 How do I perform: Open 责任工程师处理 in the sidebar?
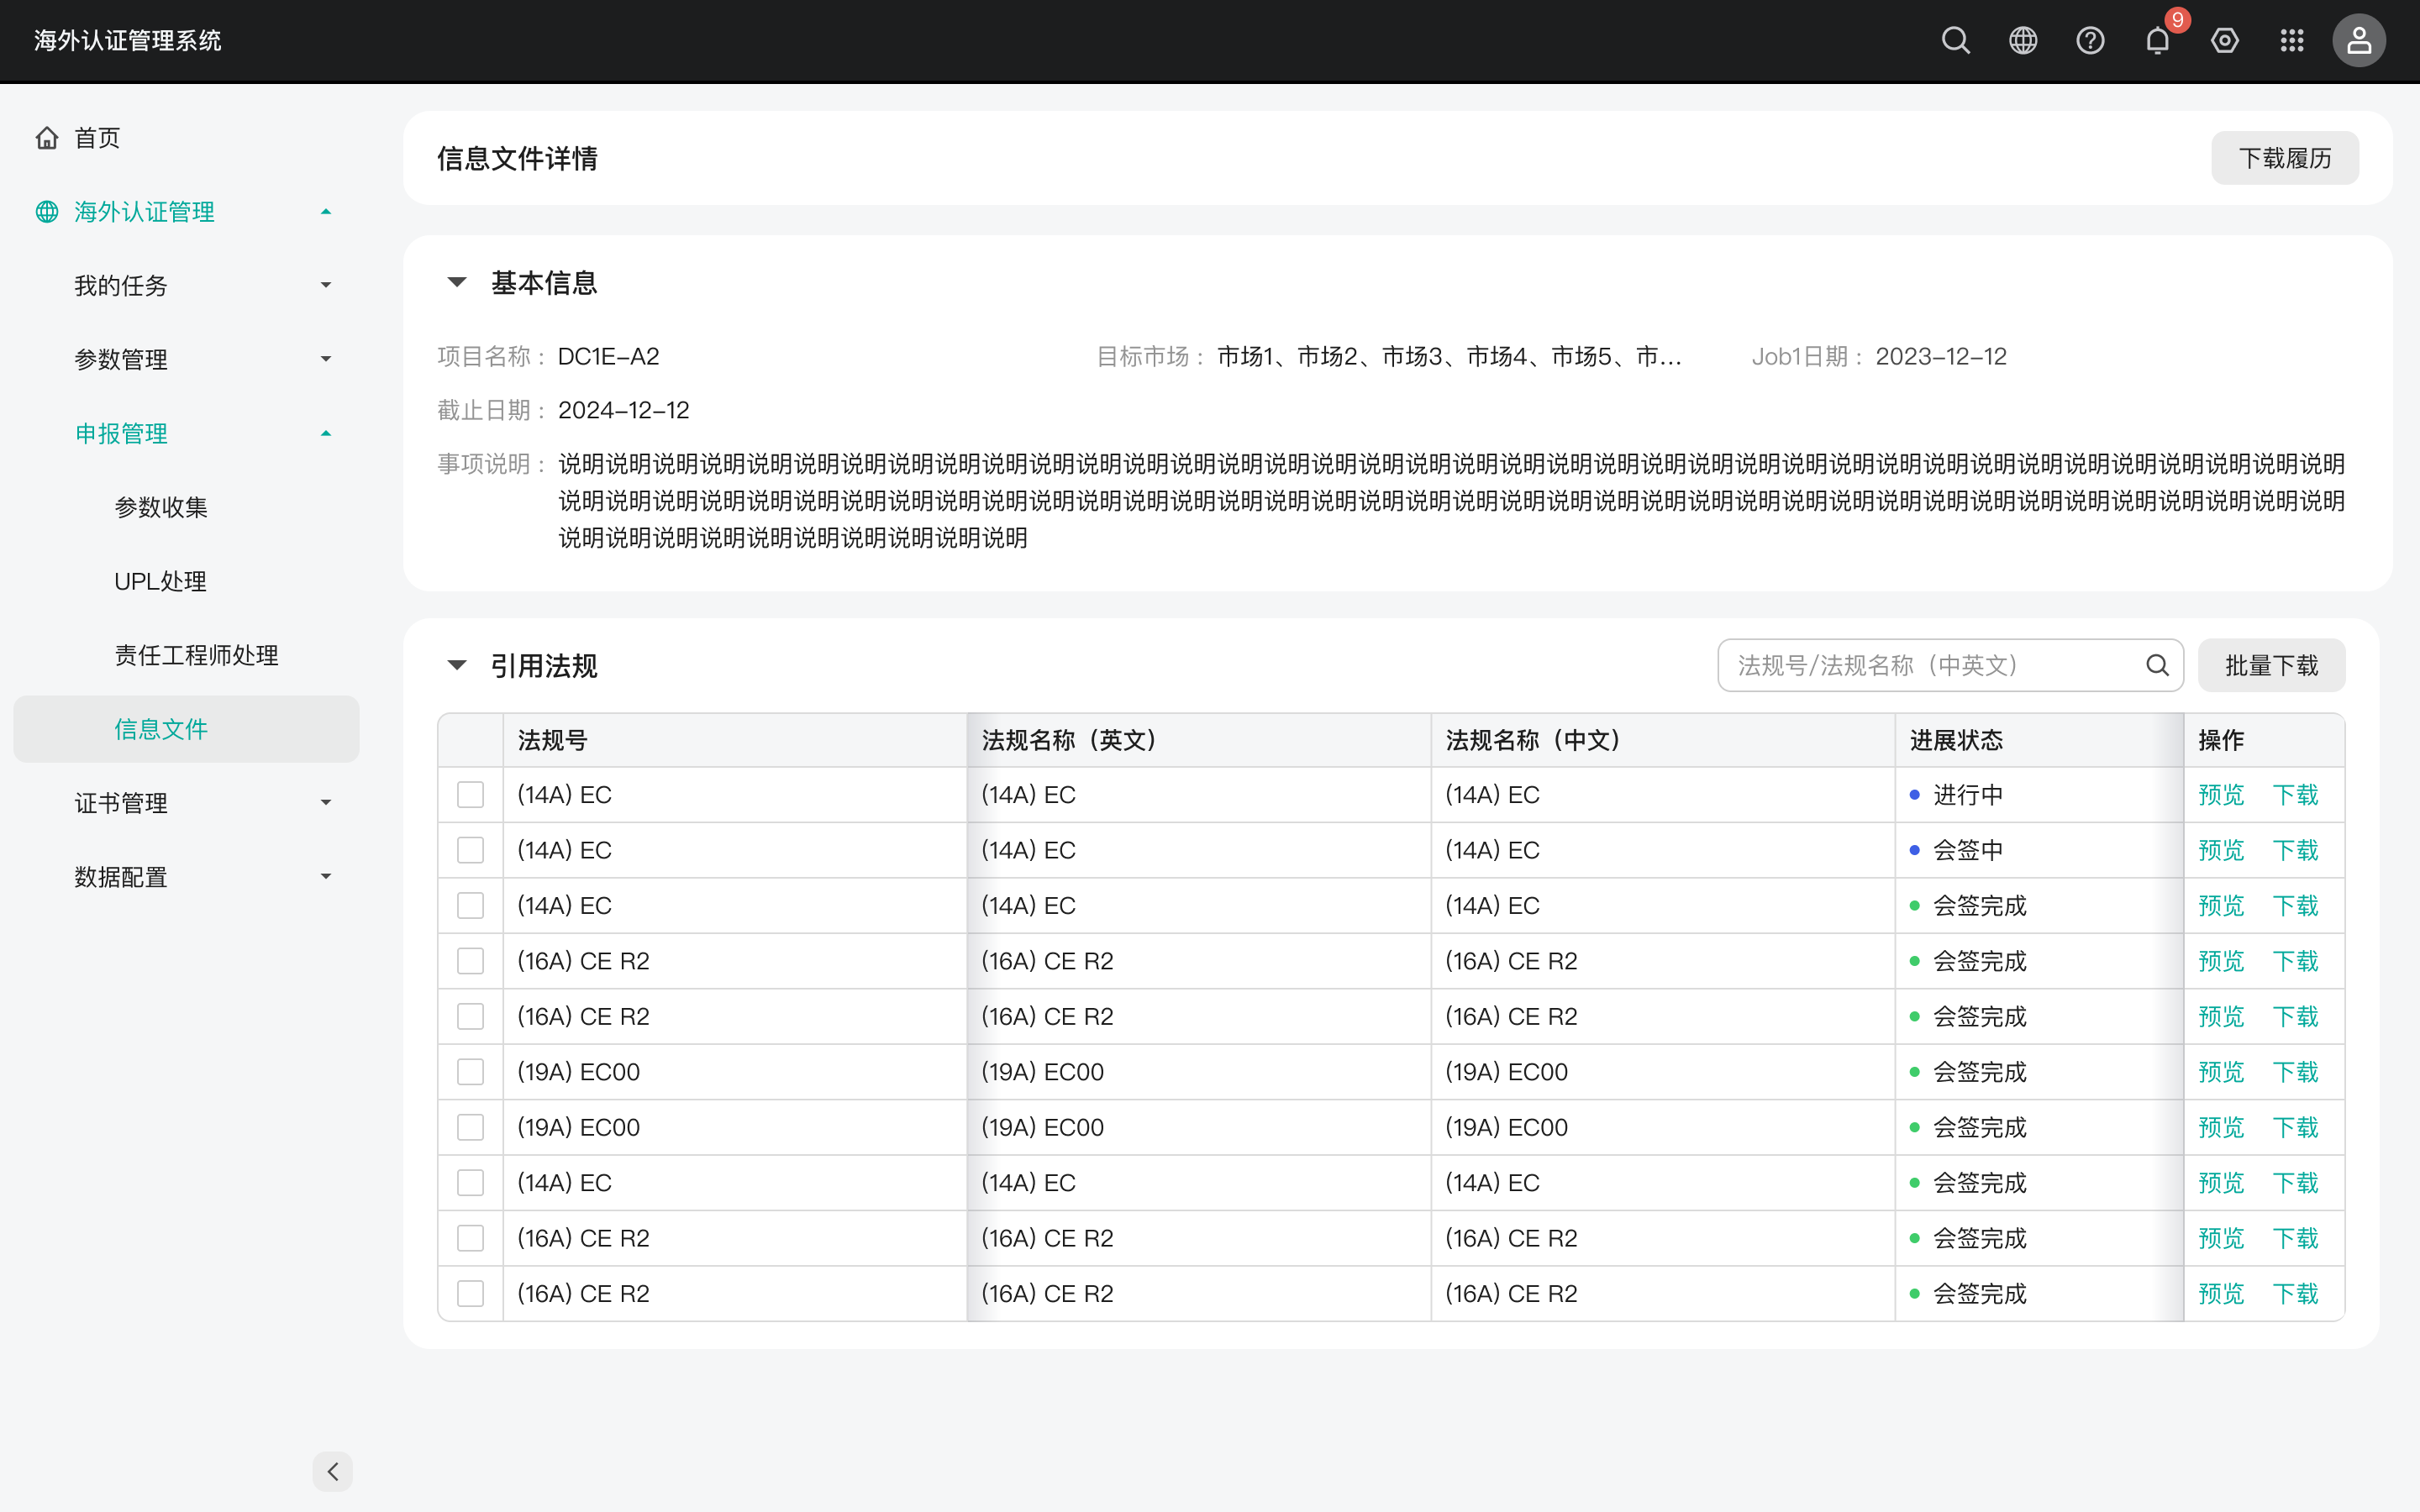click(x=196, y=655)
